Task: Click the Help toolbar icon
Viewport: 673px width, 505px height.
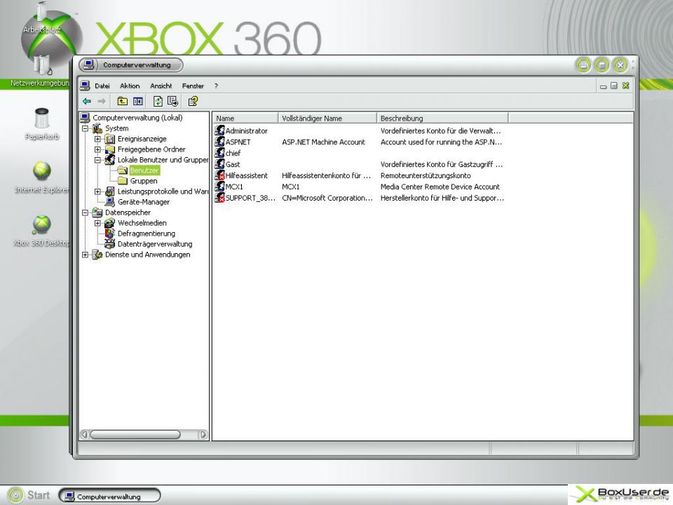Action: [193, 101]
